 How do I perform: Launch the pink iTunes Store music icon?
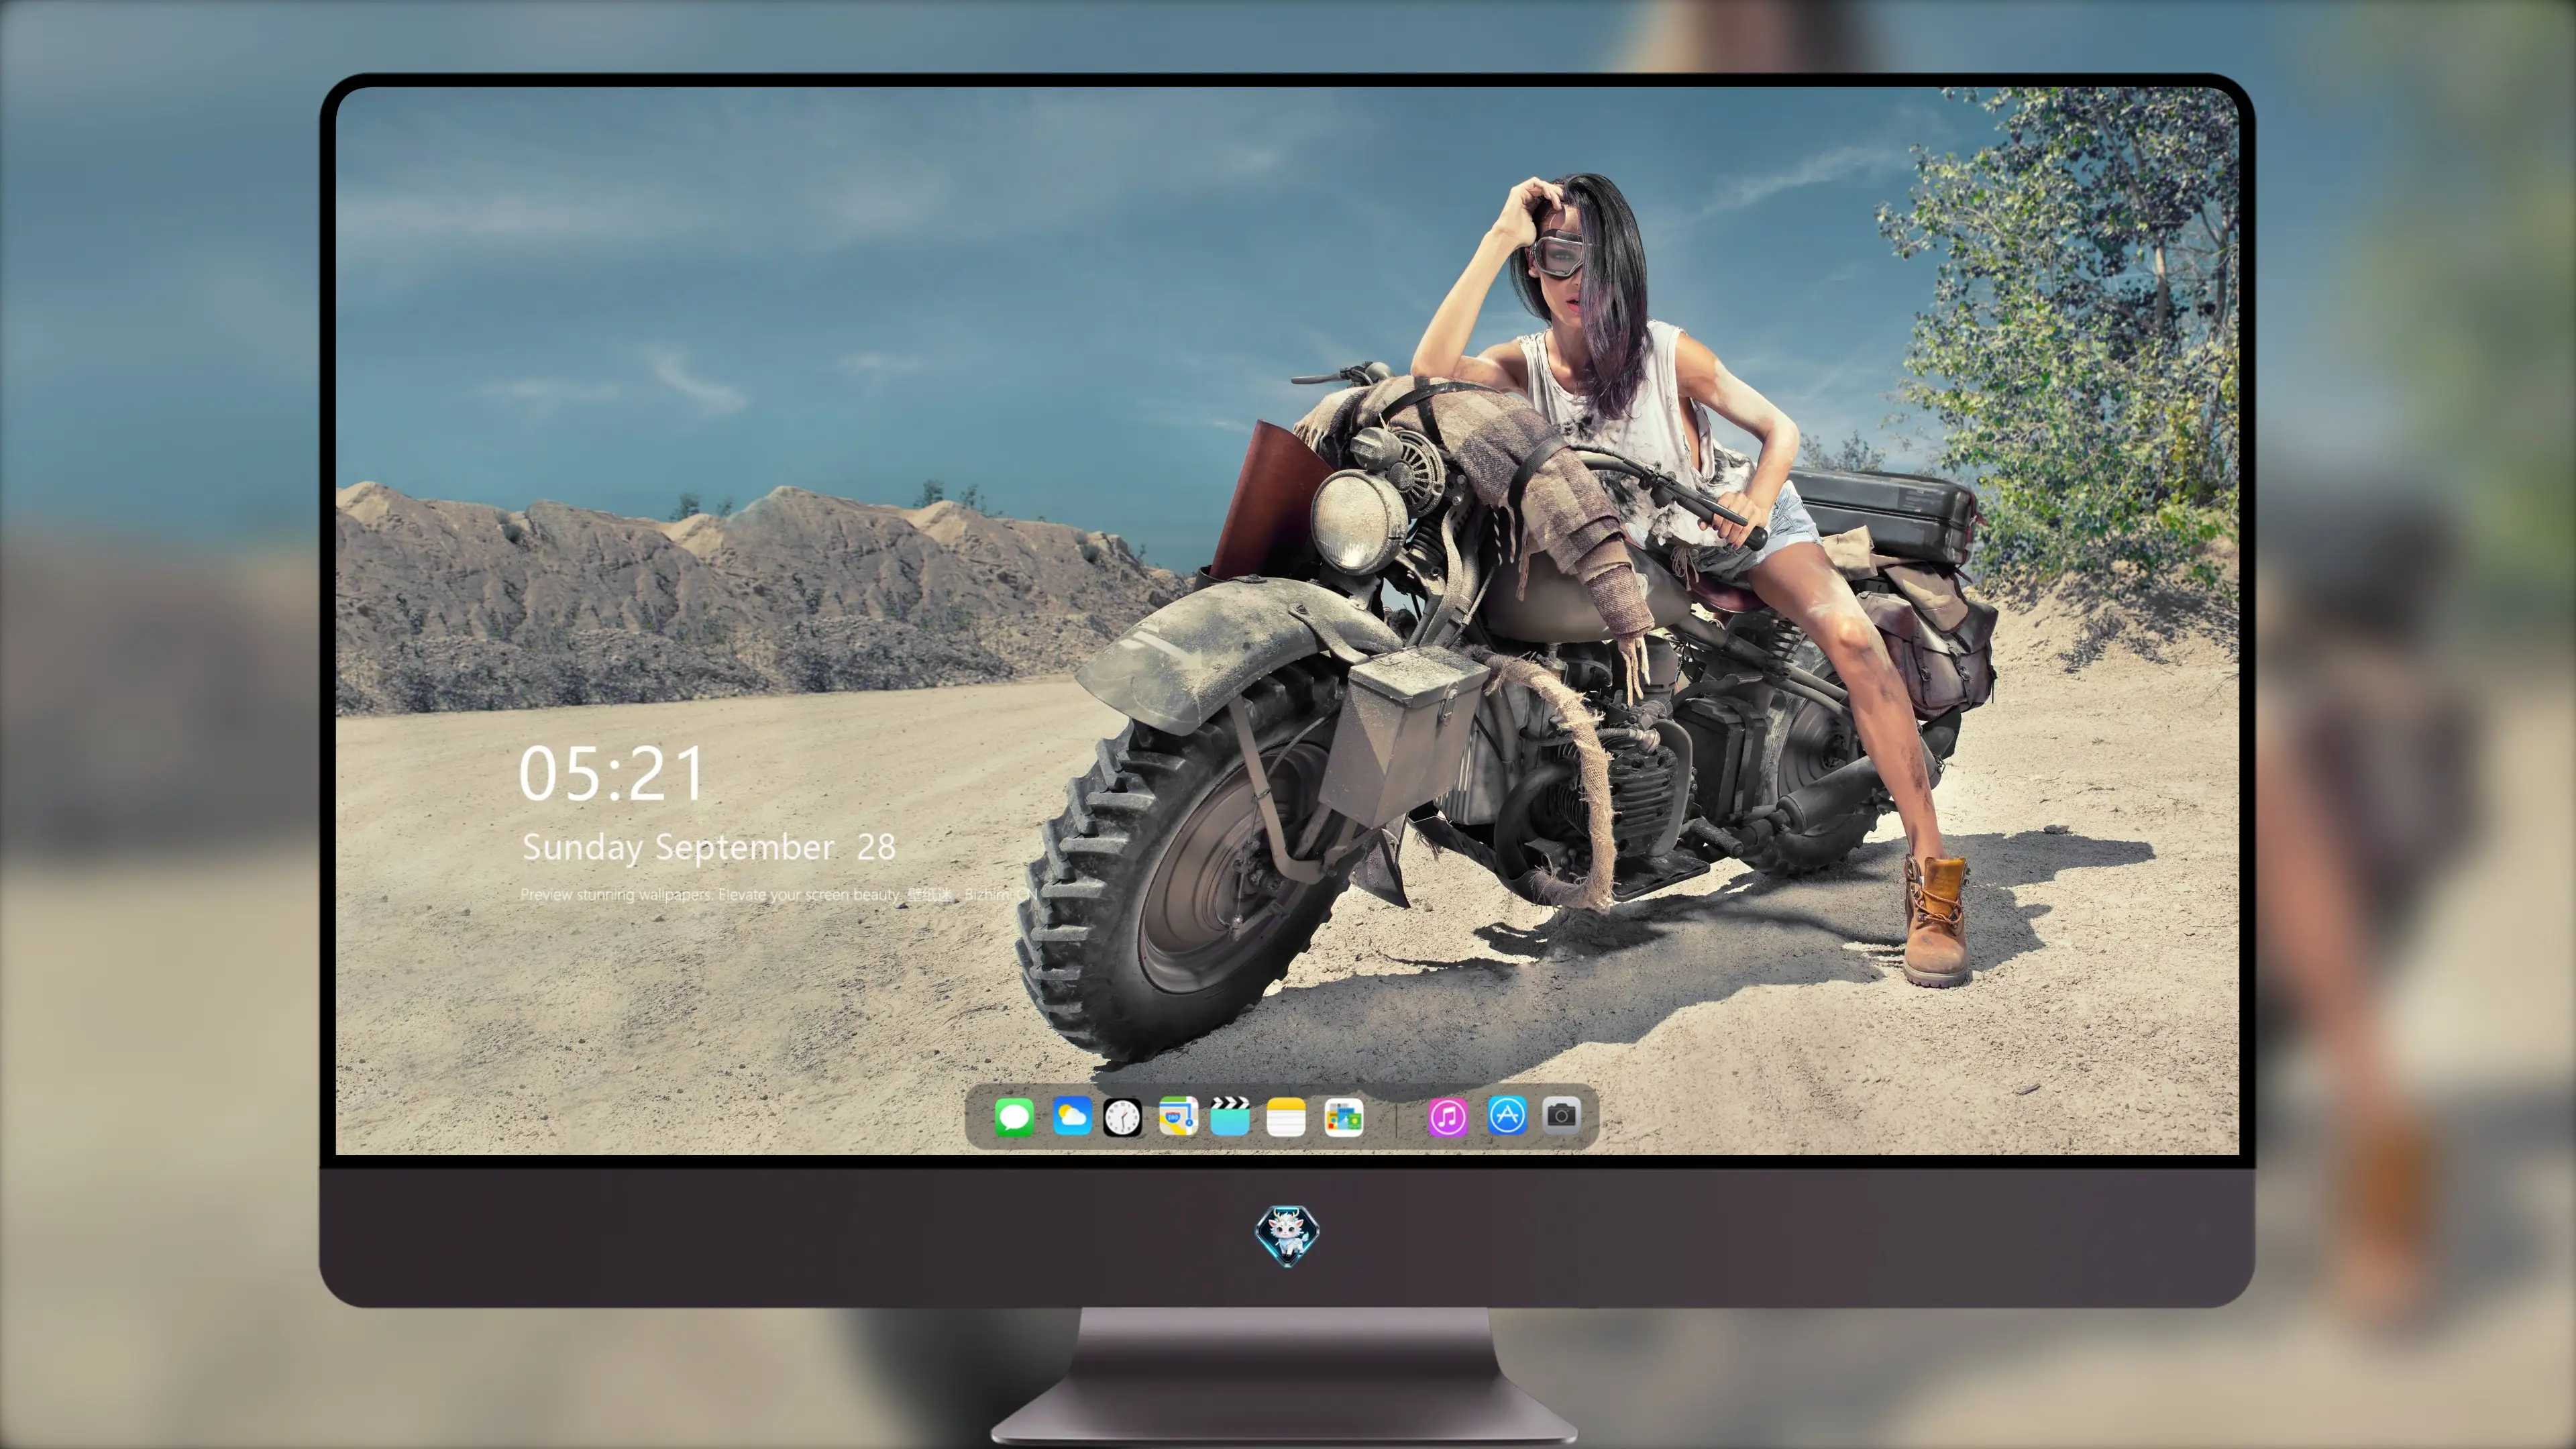click(1447, 1117)
